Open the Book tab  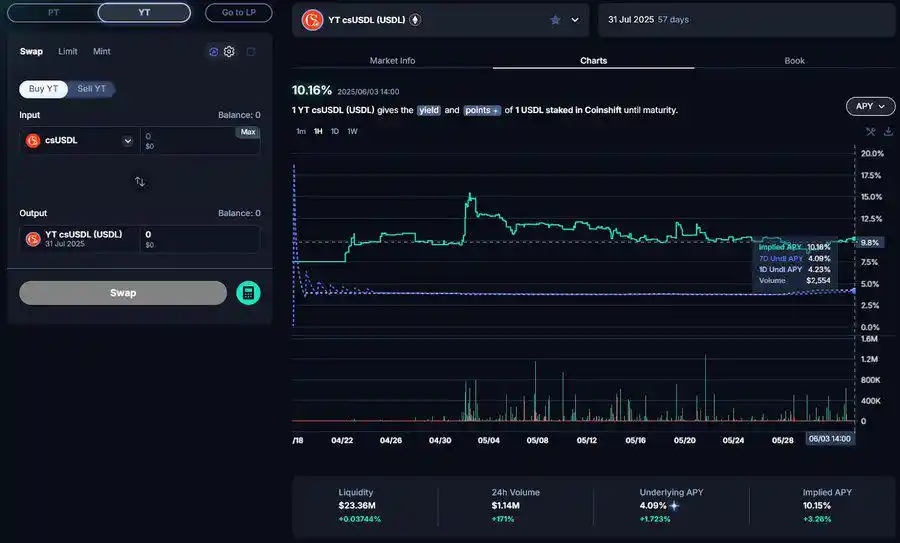pyautogui.click(x=794, y=61)
